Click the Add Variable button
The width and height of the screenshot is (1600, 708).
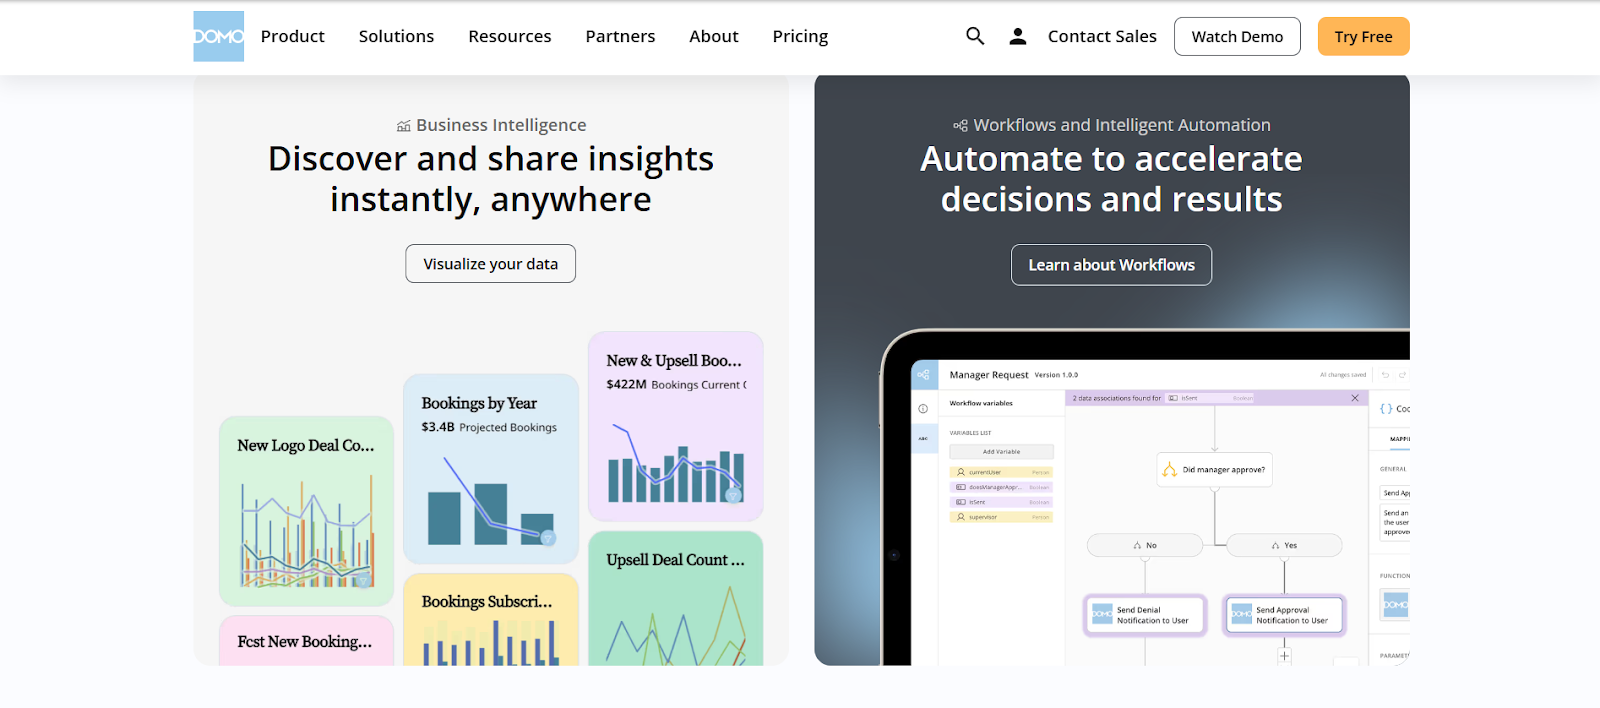pos(1001,452)
